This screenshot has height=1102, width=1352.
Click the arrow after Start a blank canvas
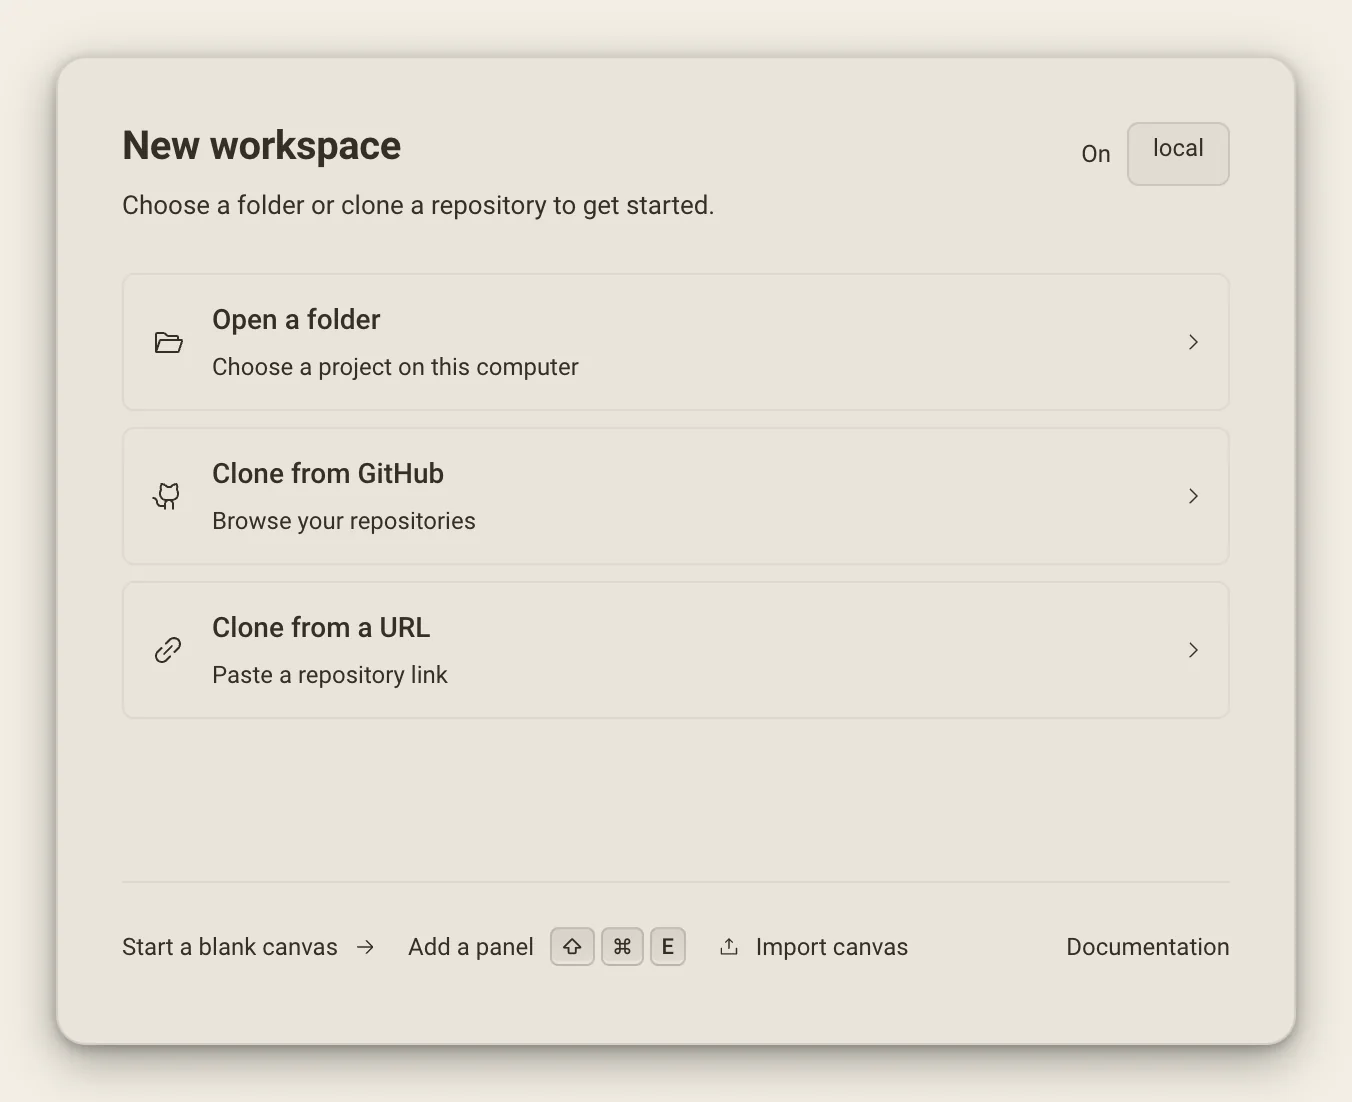[366, 947]
